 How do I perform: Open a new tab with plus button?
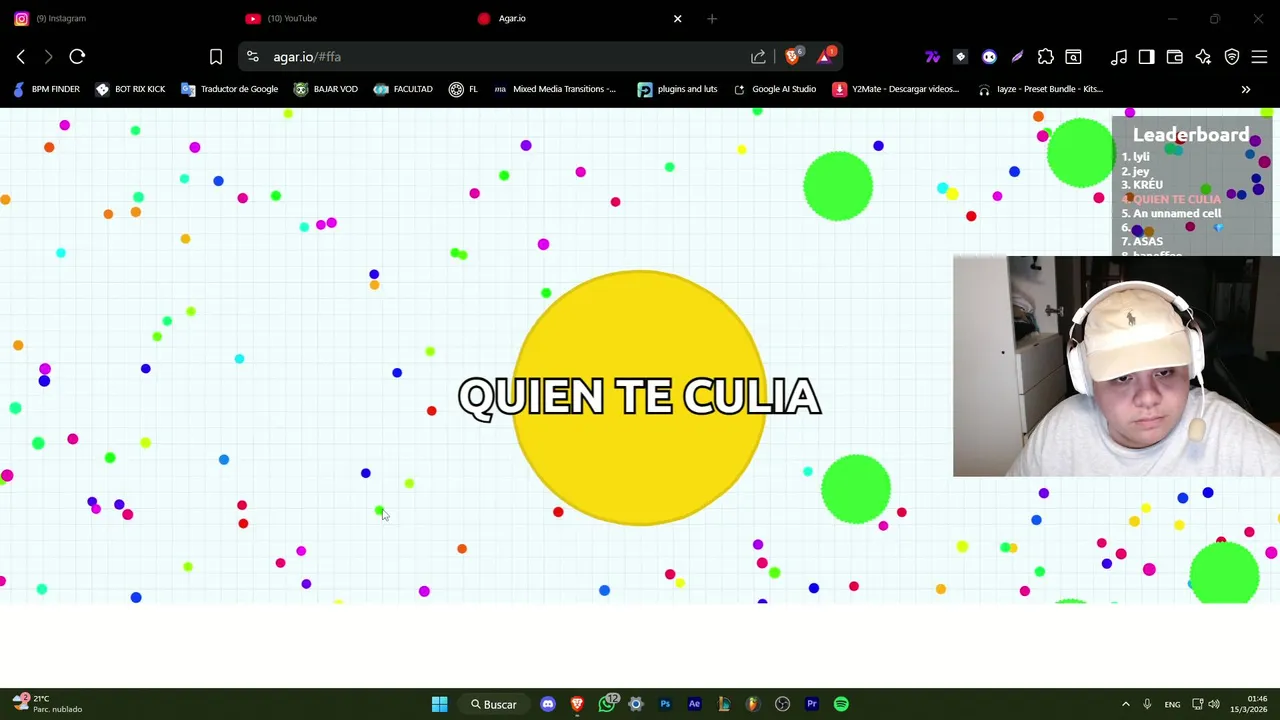click(712, 18)
